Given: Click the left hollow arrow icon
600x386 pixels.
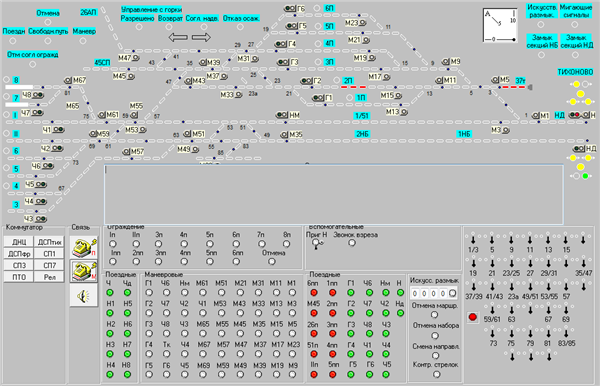Looking at the screenshot, I should click(178, 37).
